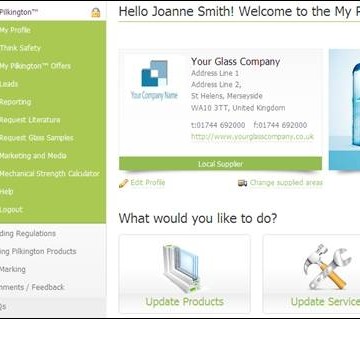
Task: Select Request Literature in sidebar
Action: pyautogui.click(x=30, y=120)
